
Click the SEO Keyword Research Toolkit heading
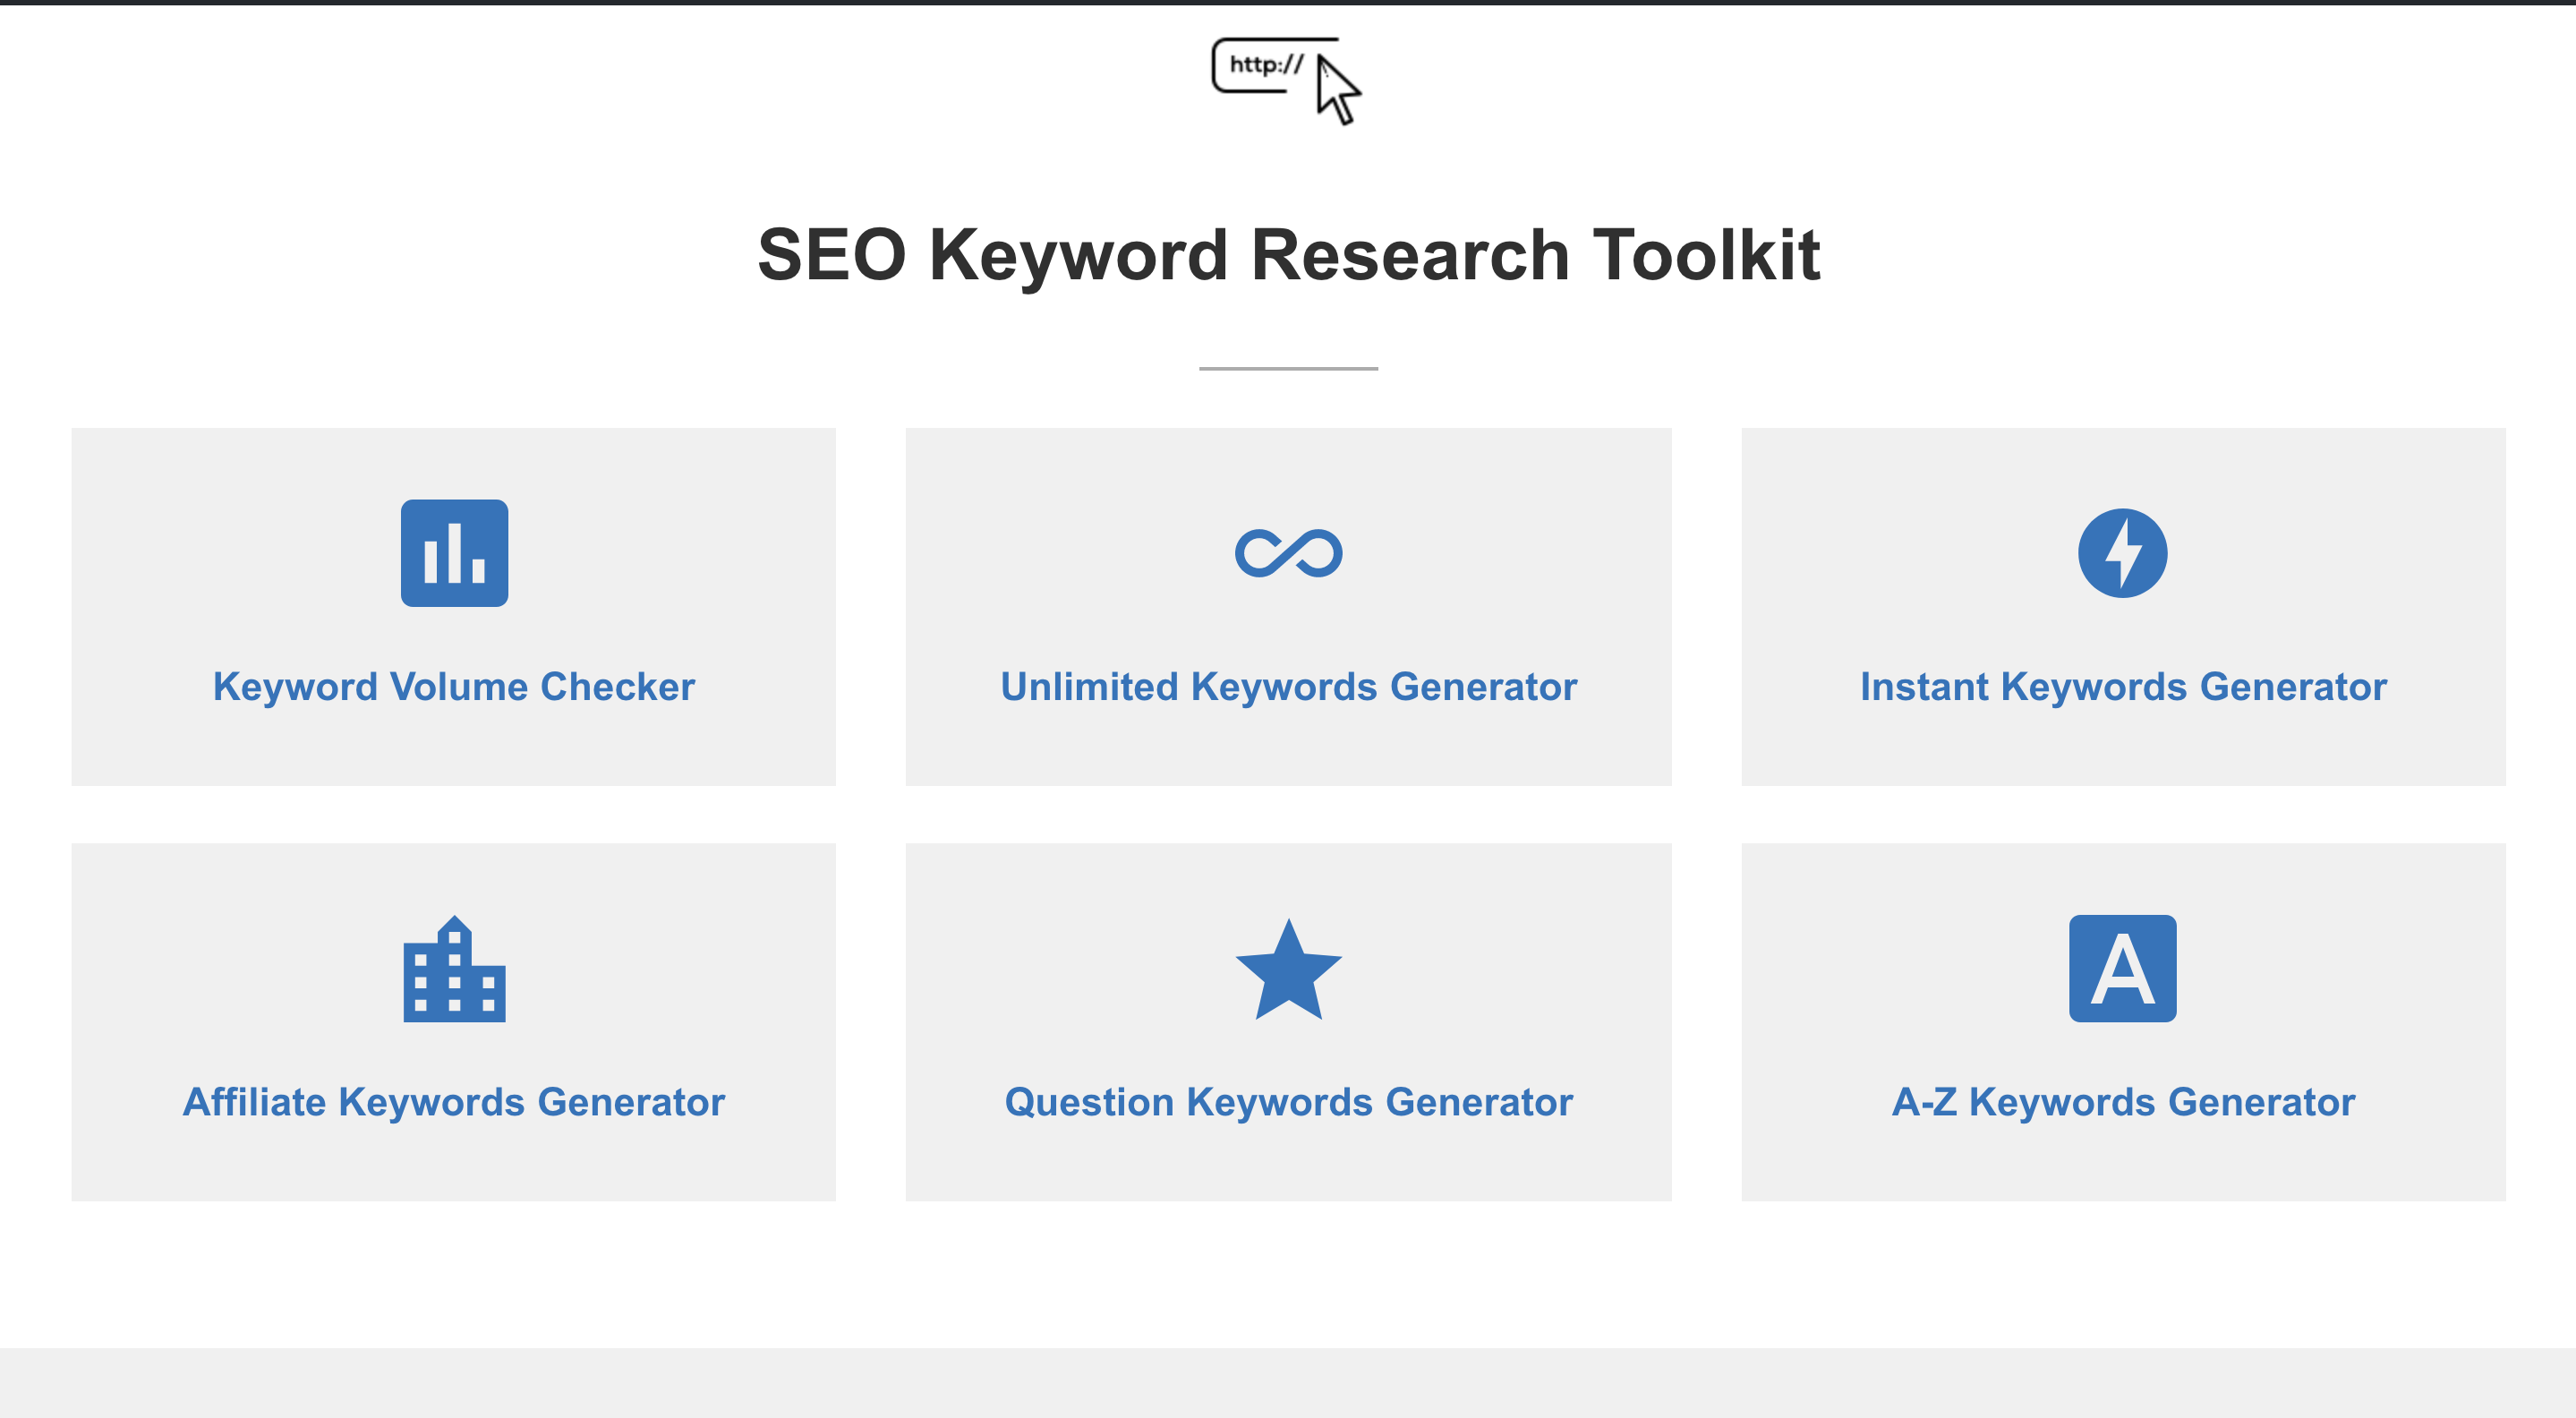pyautogui.click(x=1288, y=258)
